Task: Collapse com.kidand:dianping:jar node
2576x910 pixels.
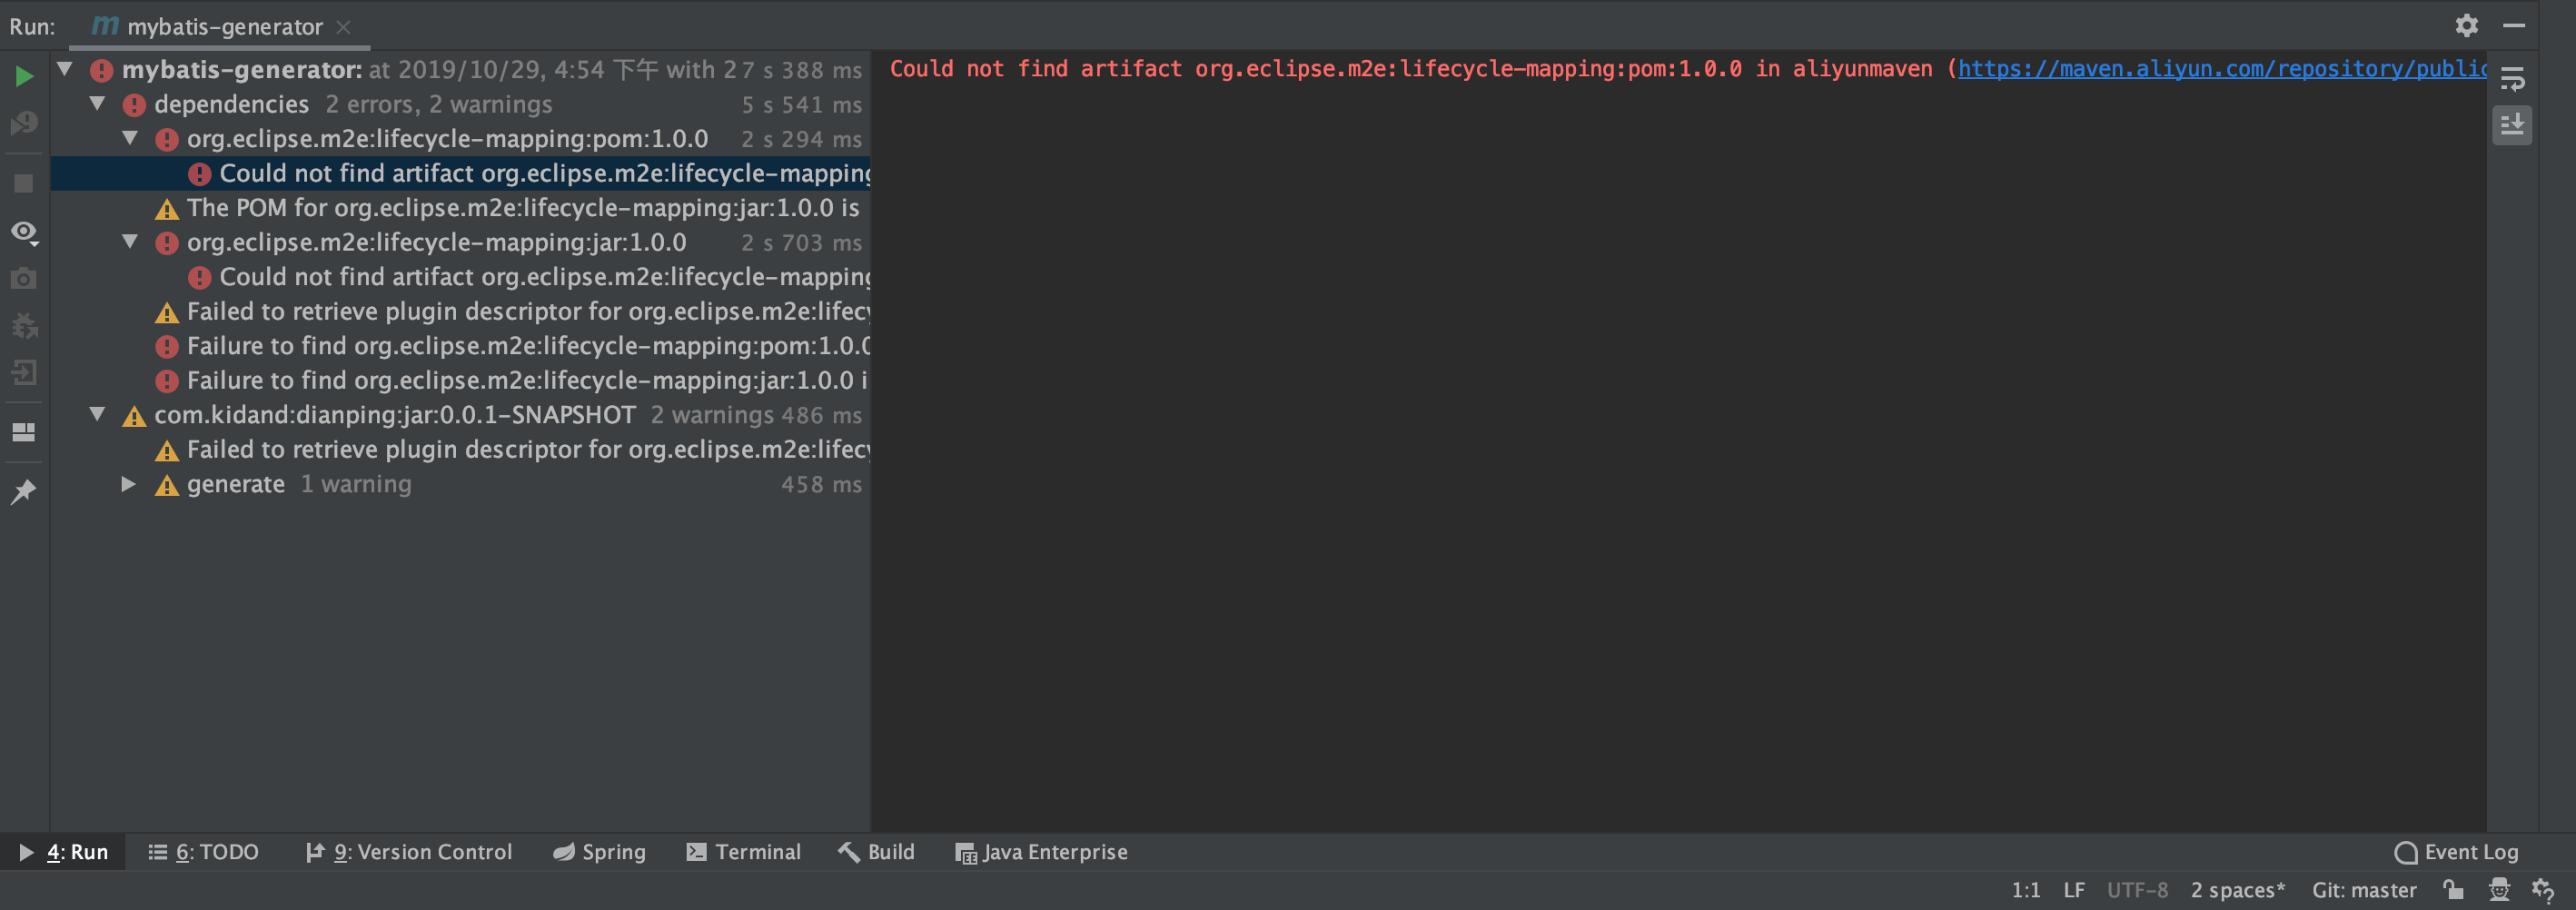Action: click(x=97, y=413)
